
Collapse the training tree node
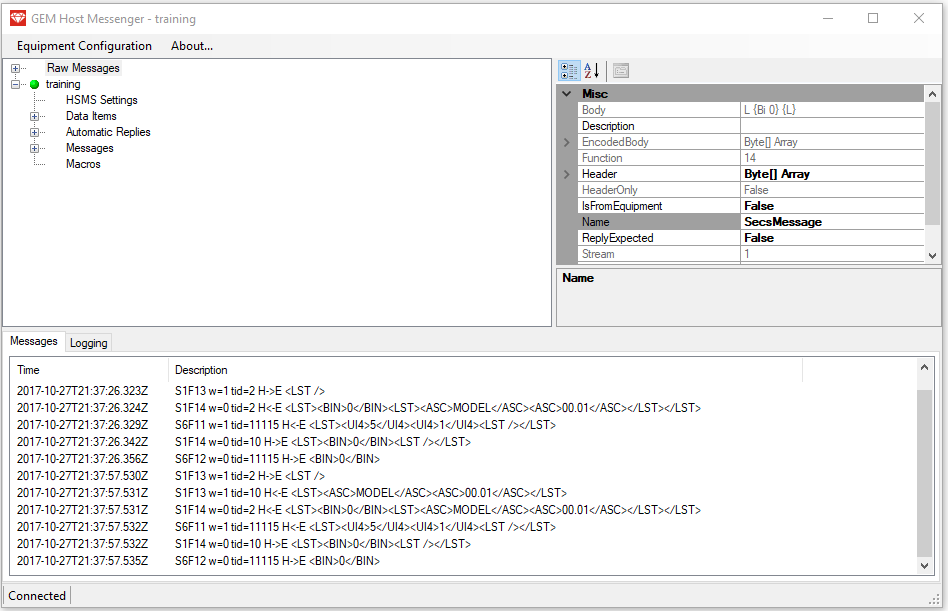tap(16, 85)
